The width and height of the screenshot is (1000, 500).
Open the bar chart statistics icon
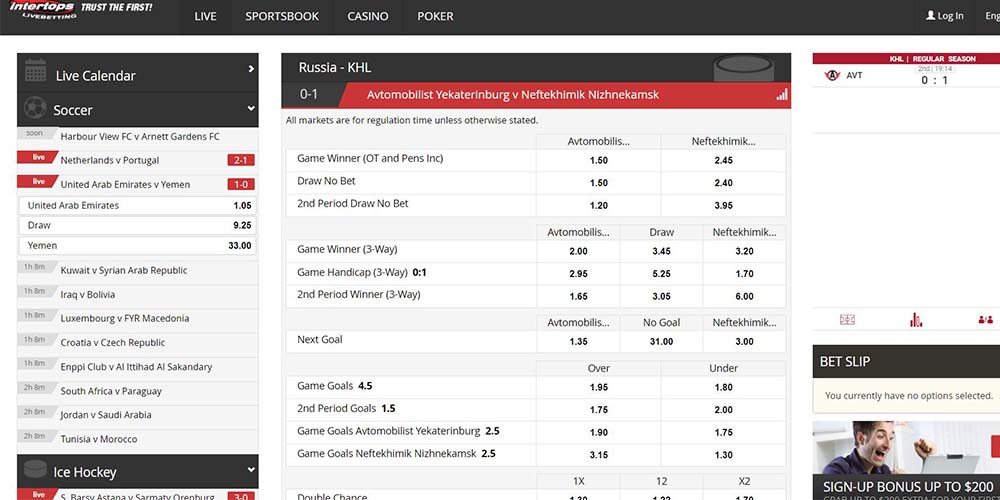tap(915, 320)
